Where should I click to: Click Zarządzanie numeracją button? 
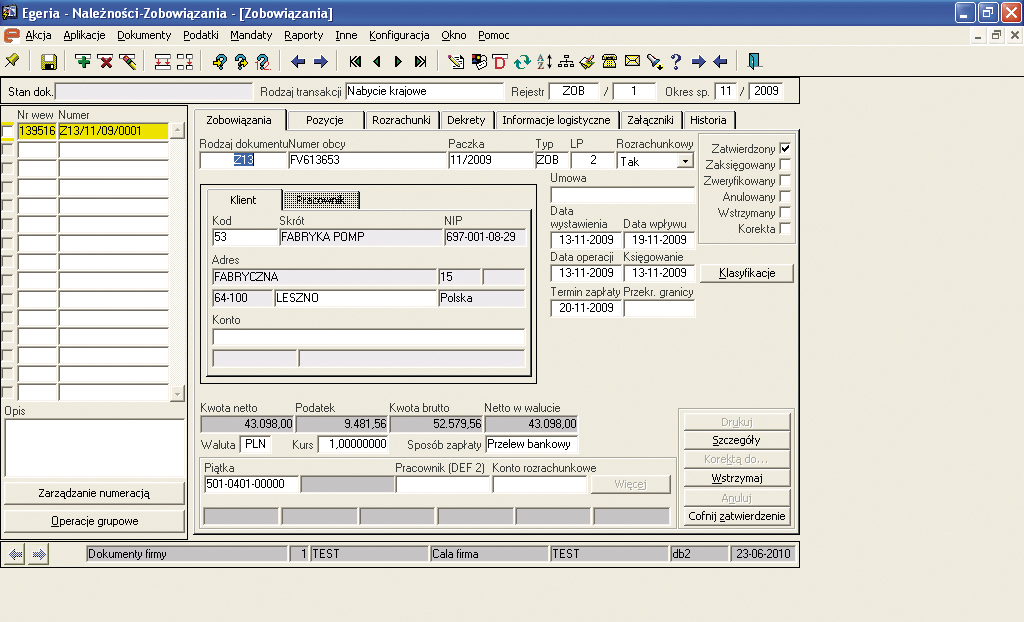[94, 493]
